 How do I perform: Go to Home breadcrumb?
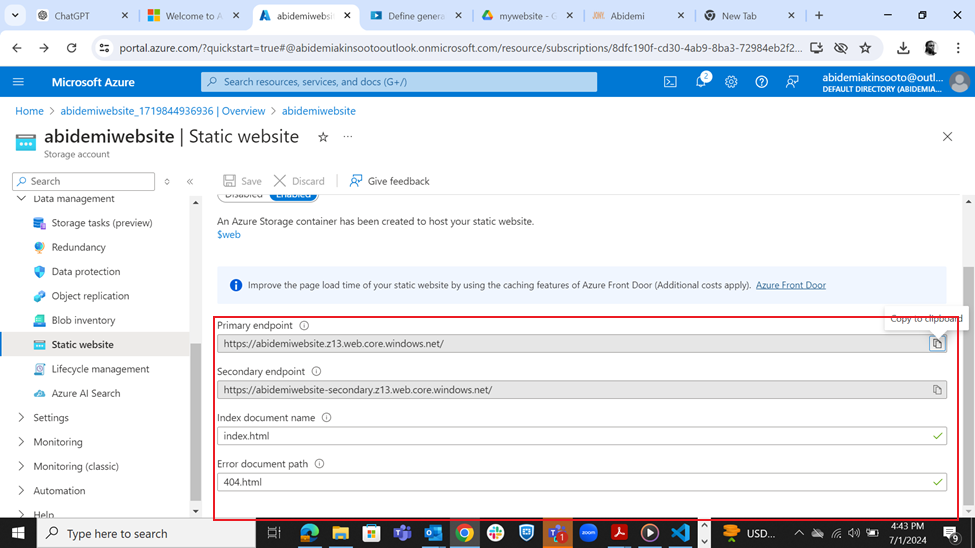click(x=29, y=111)
